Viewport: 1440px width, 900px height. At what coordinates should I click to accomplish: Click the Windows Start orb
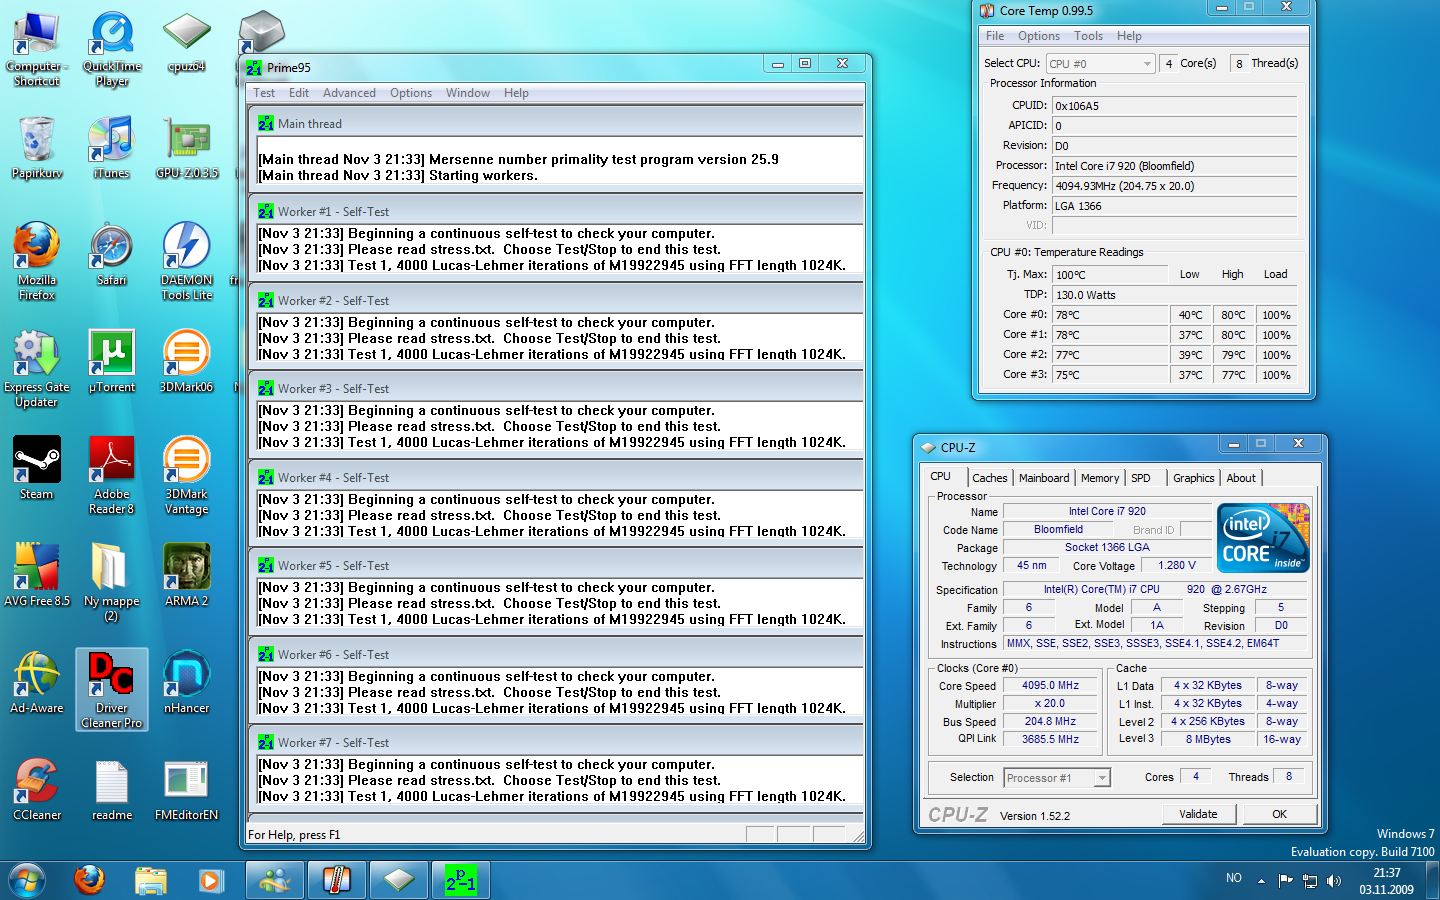pyautogui.click(x=27, y=880)
